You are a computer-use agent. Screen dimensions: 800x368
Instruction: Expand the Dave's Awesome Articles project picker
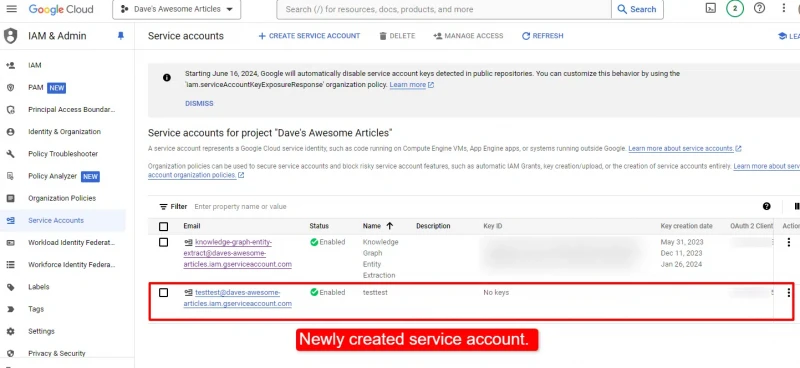pos(177,9)
